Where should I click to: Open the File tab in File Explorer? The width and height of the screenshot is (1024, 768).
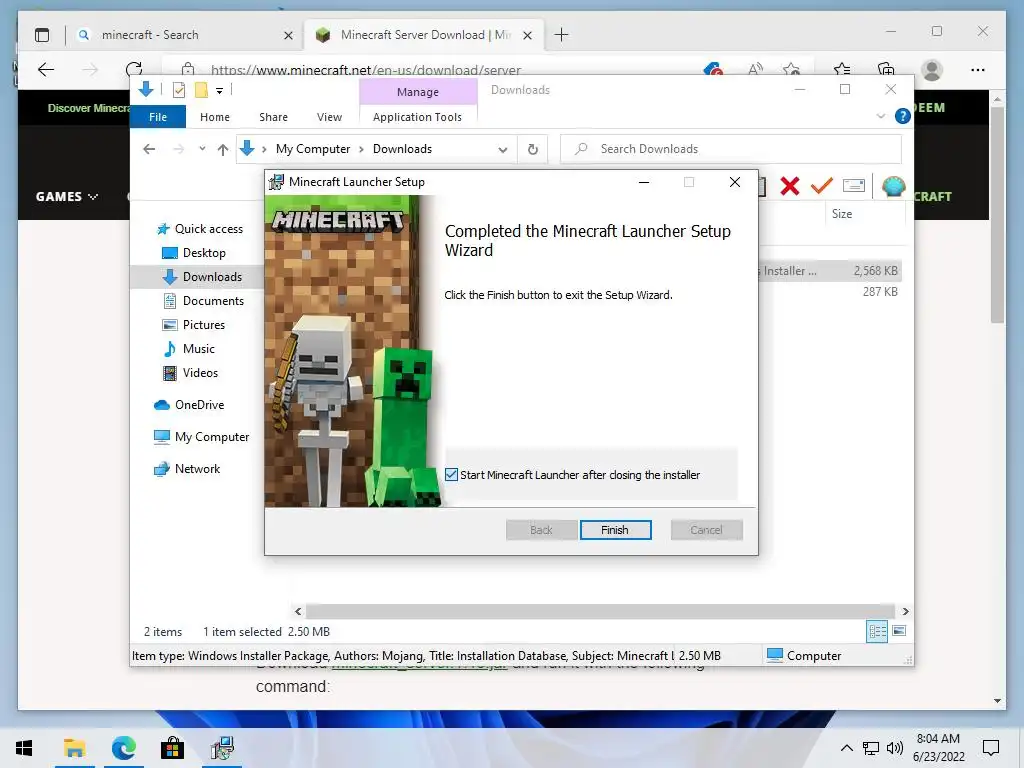(x=158, y=117)
